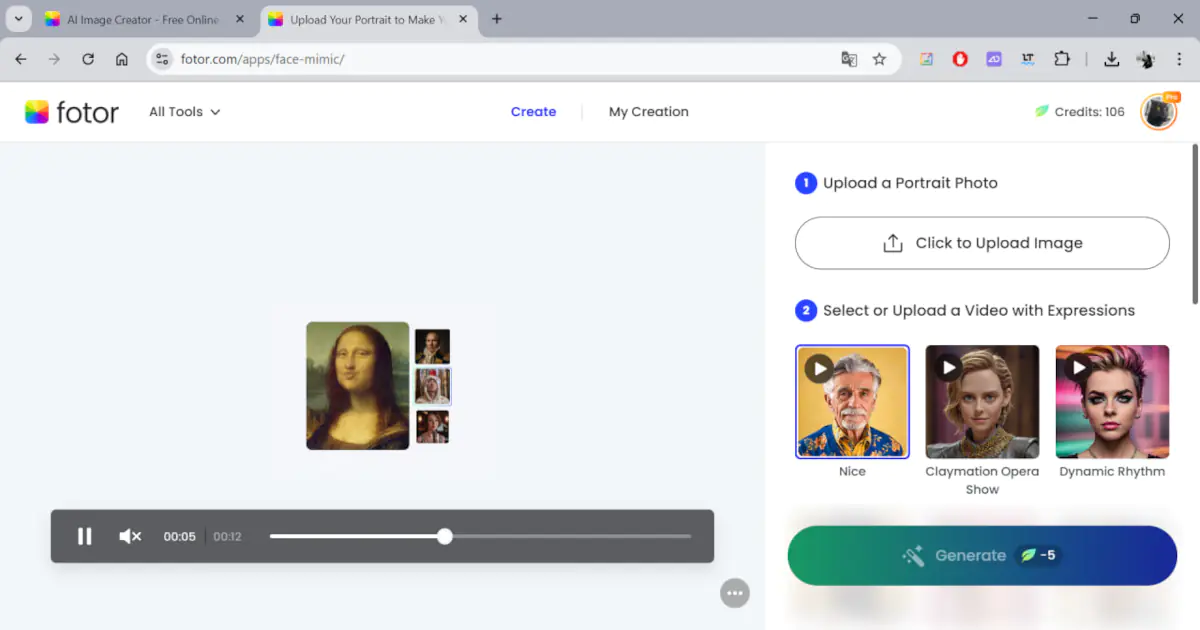Open the LT extension icon
1200x630 pixels.
click(1028, 59)
